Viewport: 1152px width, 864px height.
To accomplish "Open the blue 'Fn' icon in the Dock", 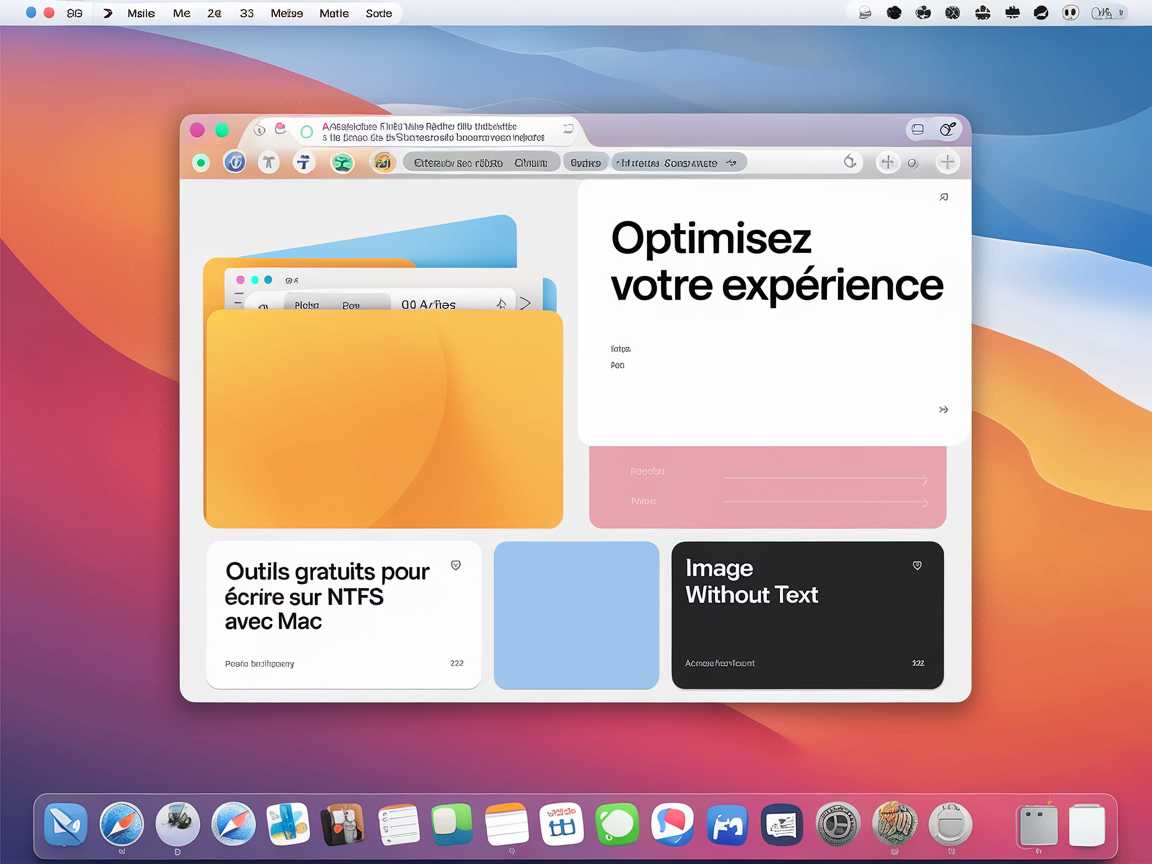I will (727, 824).
